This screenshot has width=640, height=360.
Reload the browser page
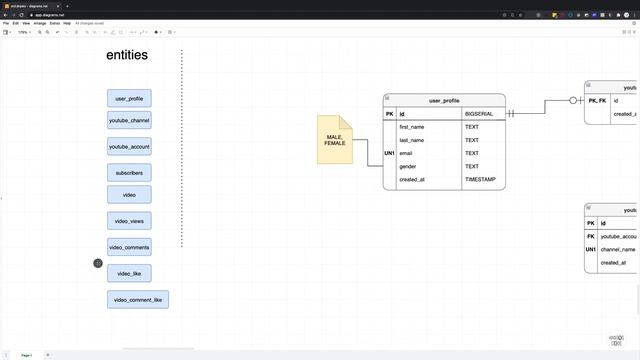[x=21, y=15]
